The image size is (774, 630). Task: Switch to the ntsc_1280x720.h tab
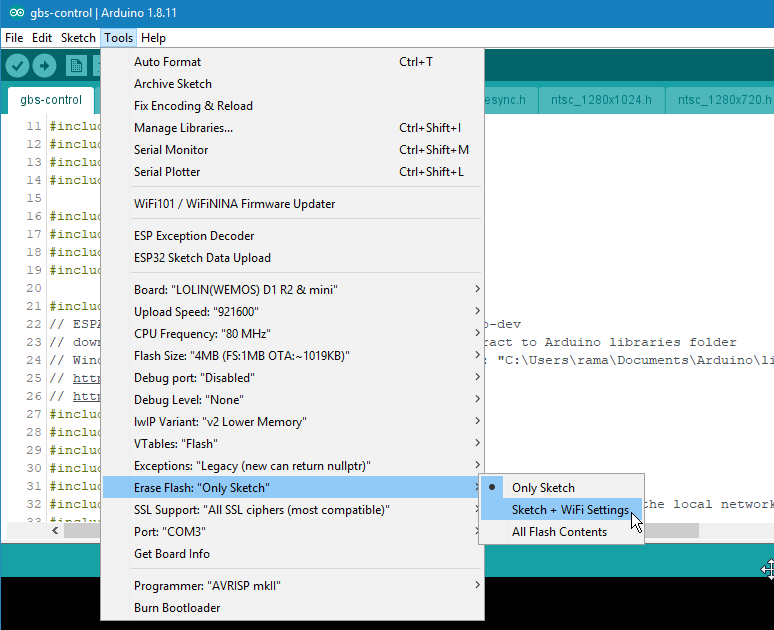[721, 100]
